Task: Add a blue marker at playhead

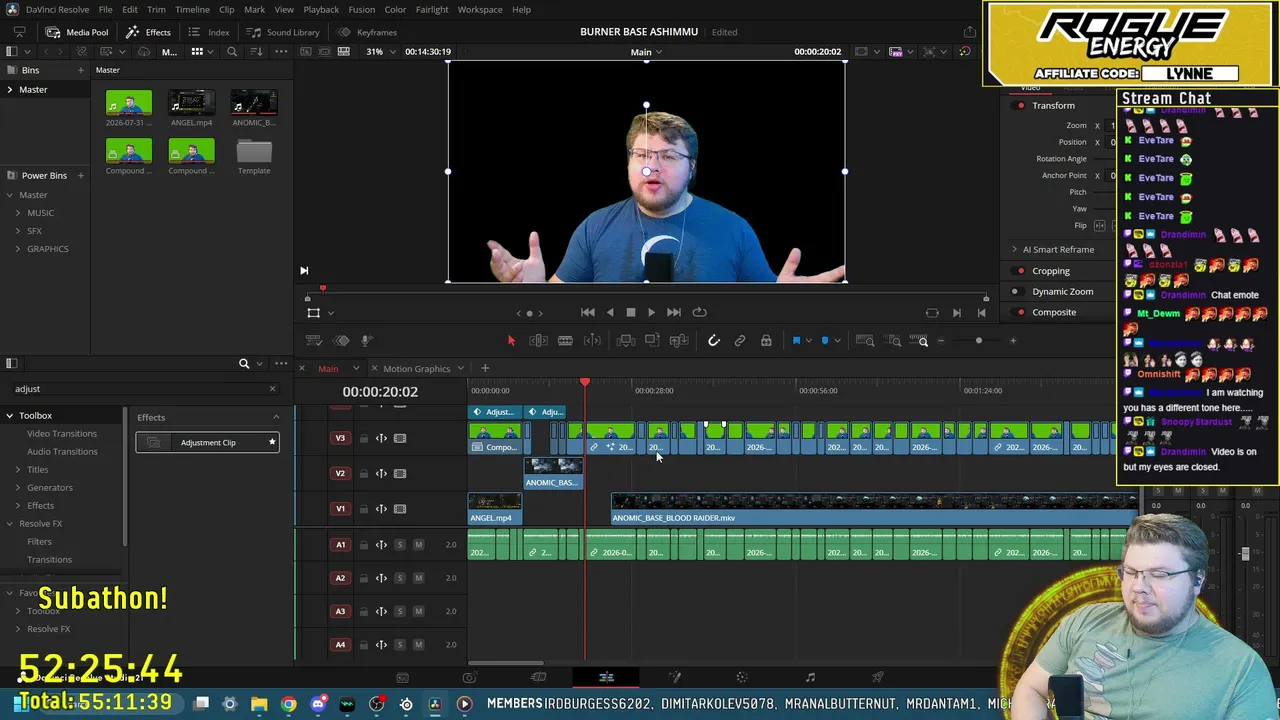Action: tap(825, 341)
